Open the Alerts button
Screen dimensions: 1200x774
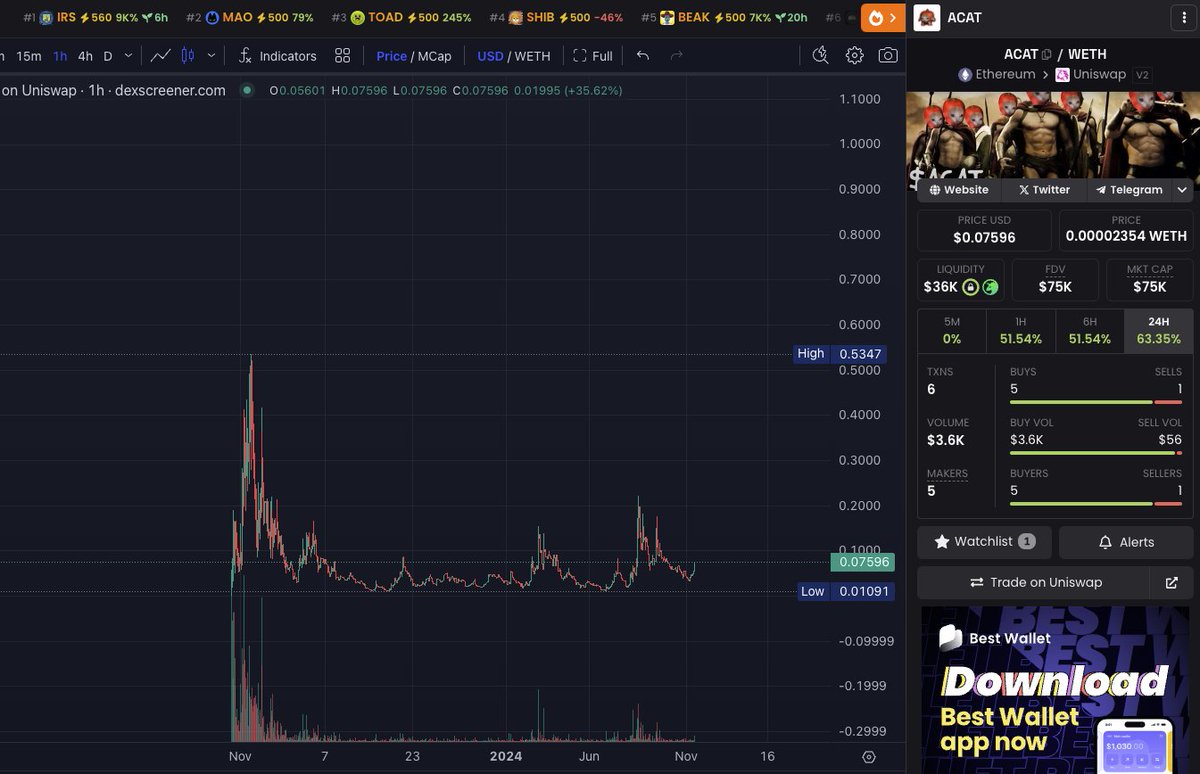click(1126, 542)
